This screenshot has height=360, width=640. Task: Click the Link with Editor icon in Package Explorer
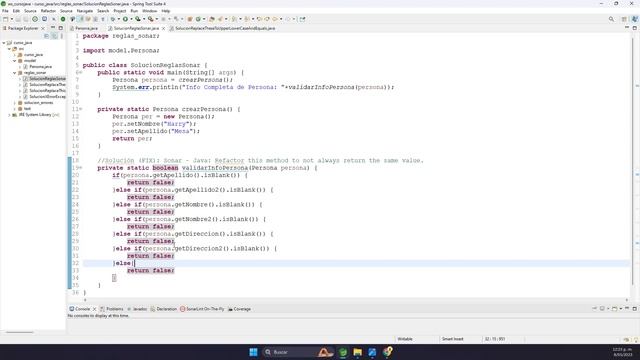54,36
